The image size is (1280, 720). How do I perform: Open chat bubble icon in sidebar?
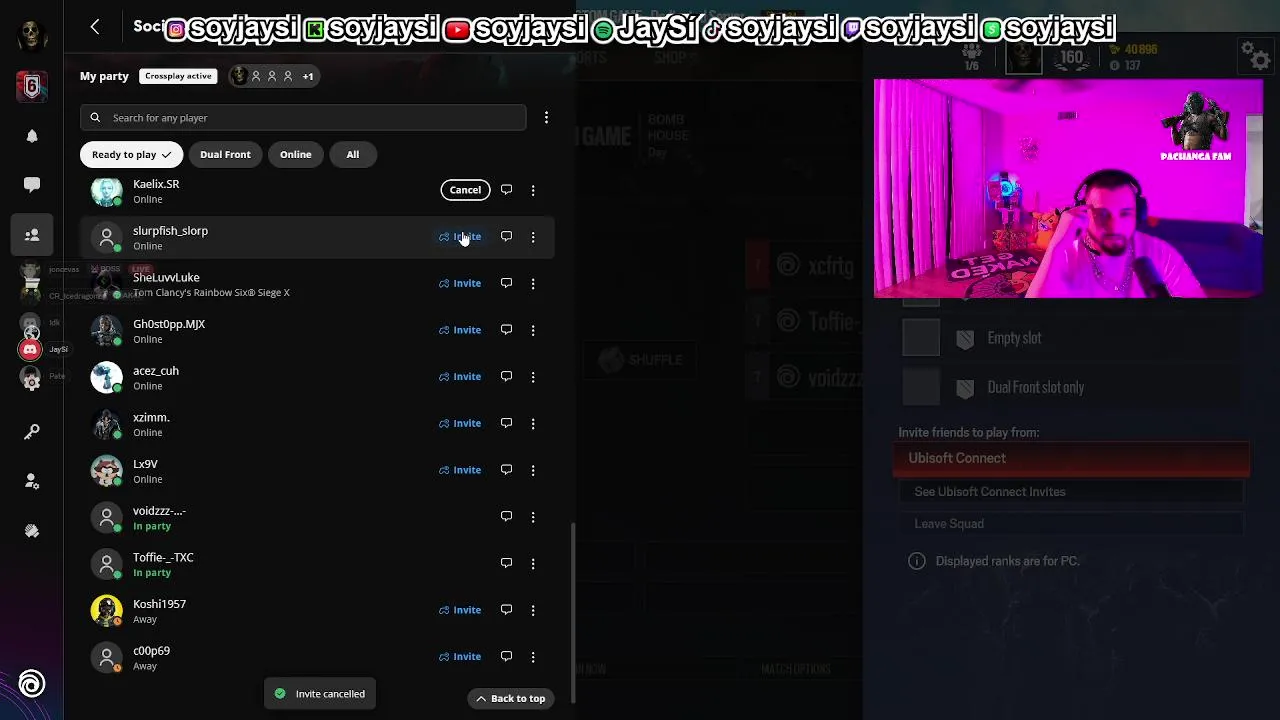32,185
